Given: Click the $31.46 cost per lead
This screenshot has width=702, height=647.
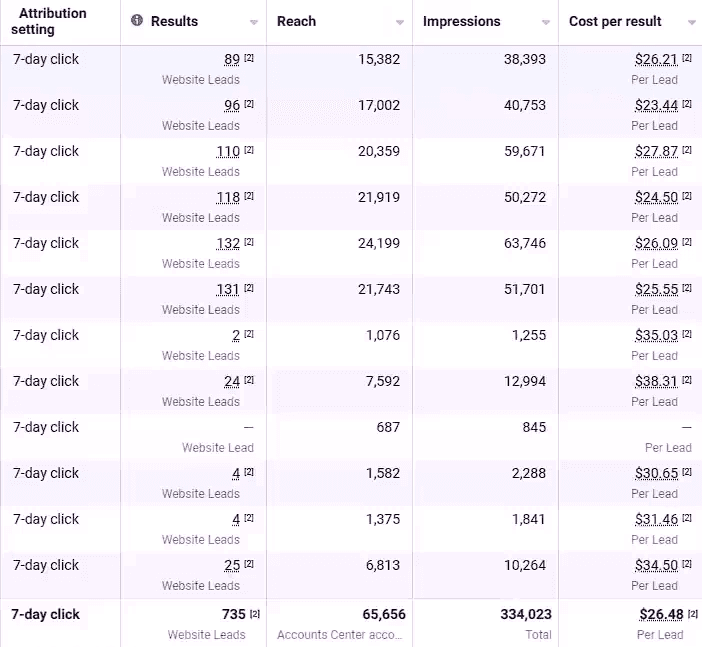Looking at the screenshot, I should (656, 519).
